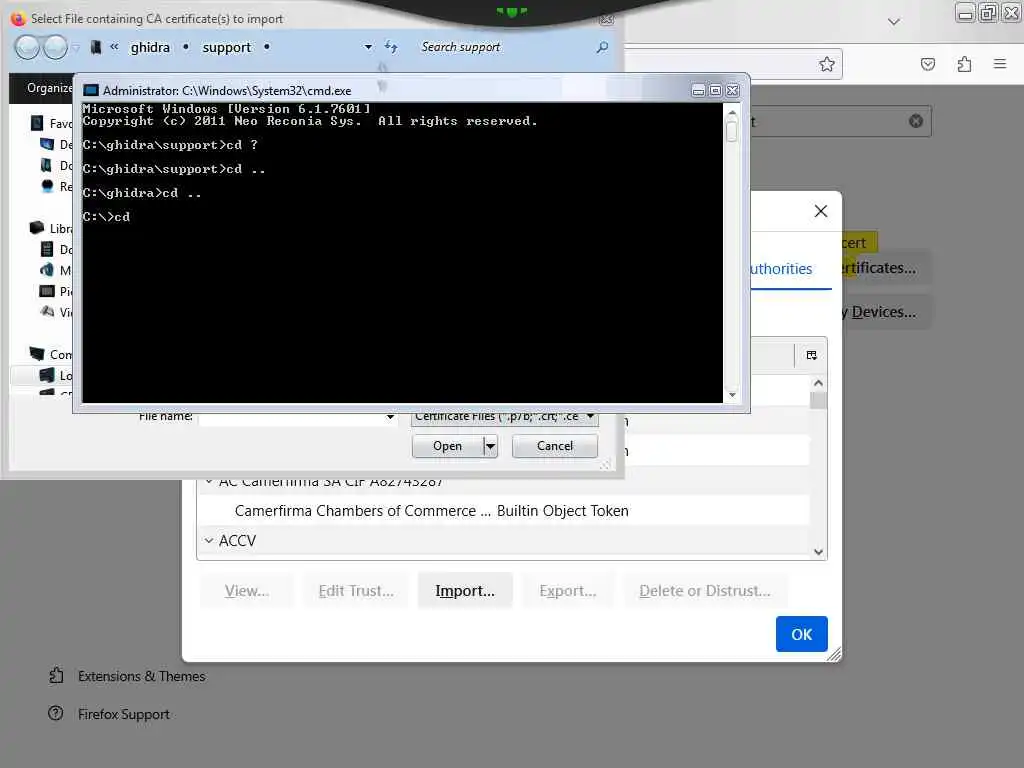
Task: Open Firefox Support link
Action: coord(123,714)
